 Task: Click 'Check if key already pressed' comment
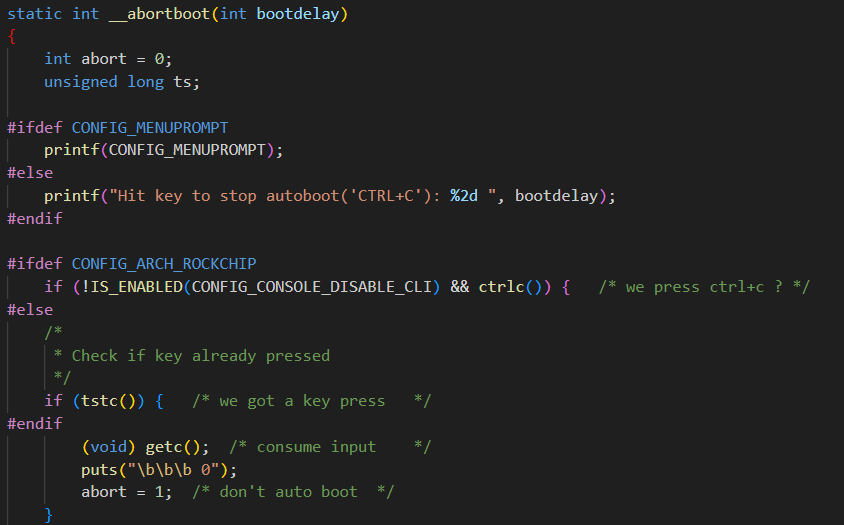[200, 355]
